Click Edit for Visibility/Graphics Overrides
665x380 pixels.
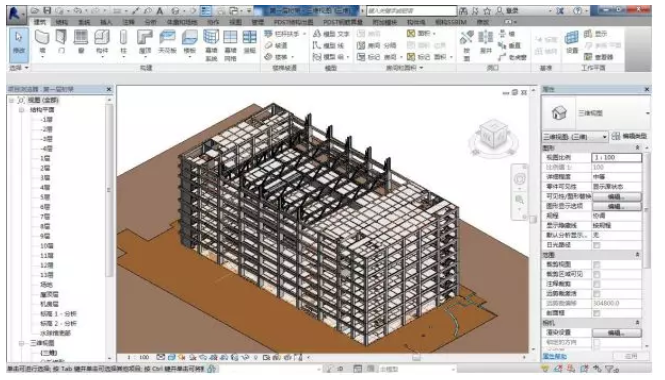(617, 196)
